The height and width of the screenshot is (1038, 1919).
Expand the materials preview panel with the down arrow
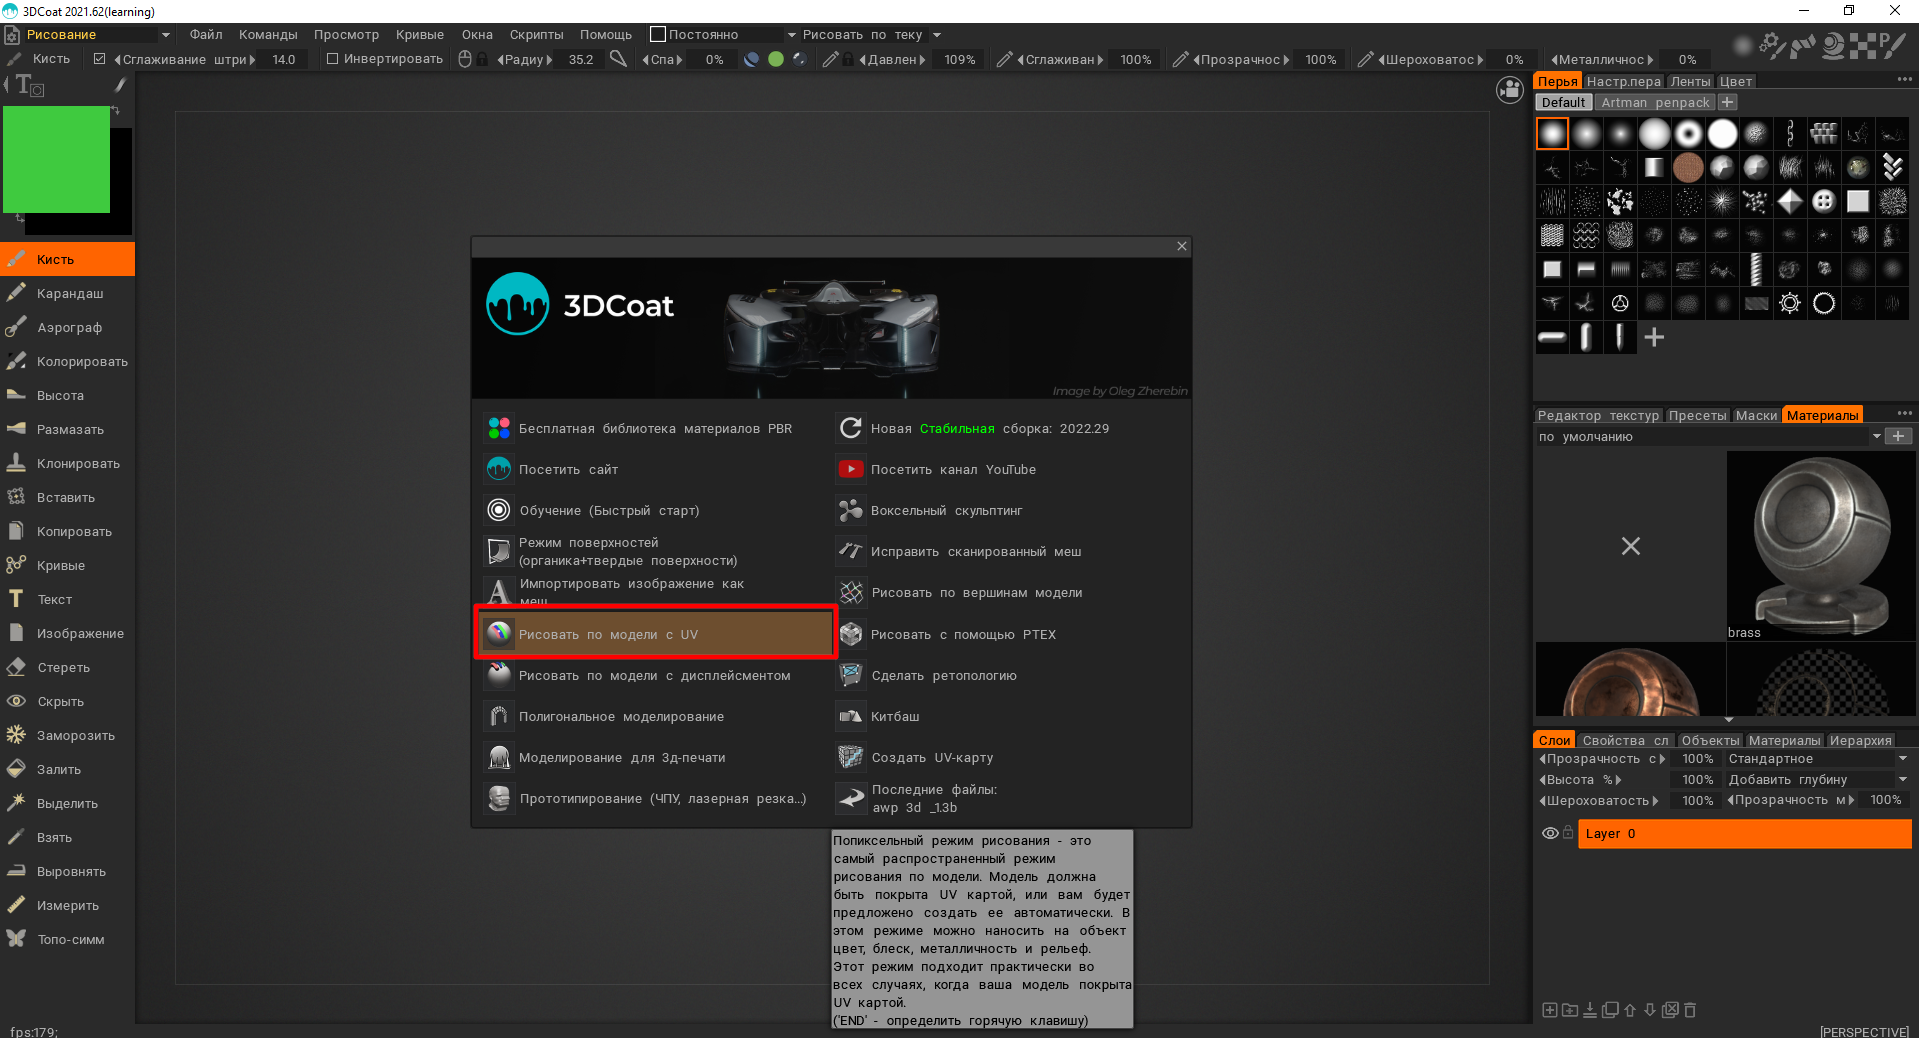coord(1729,720)
